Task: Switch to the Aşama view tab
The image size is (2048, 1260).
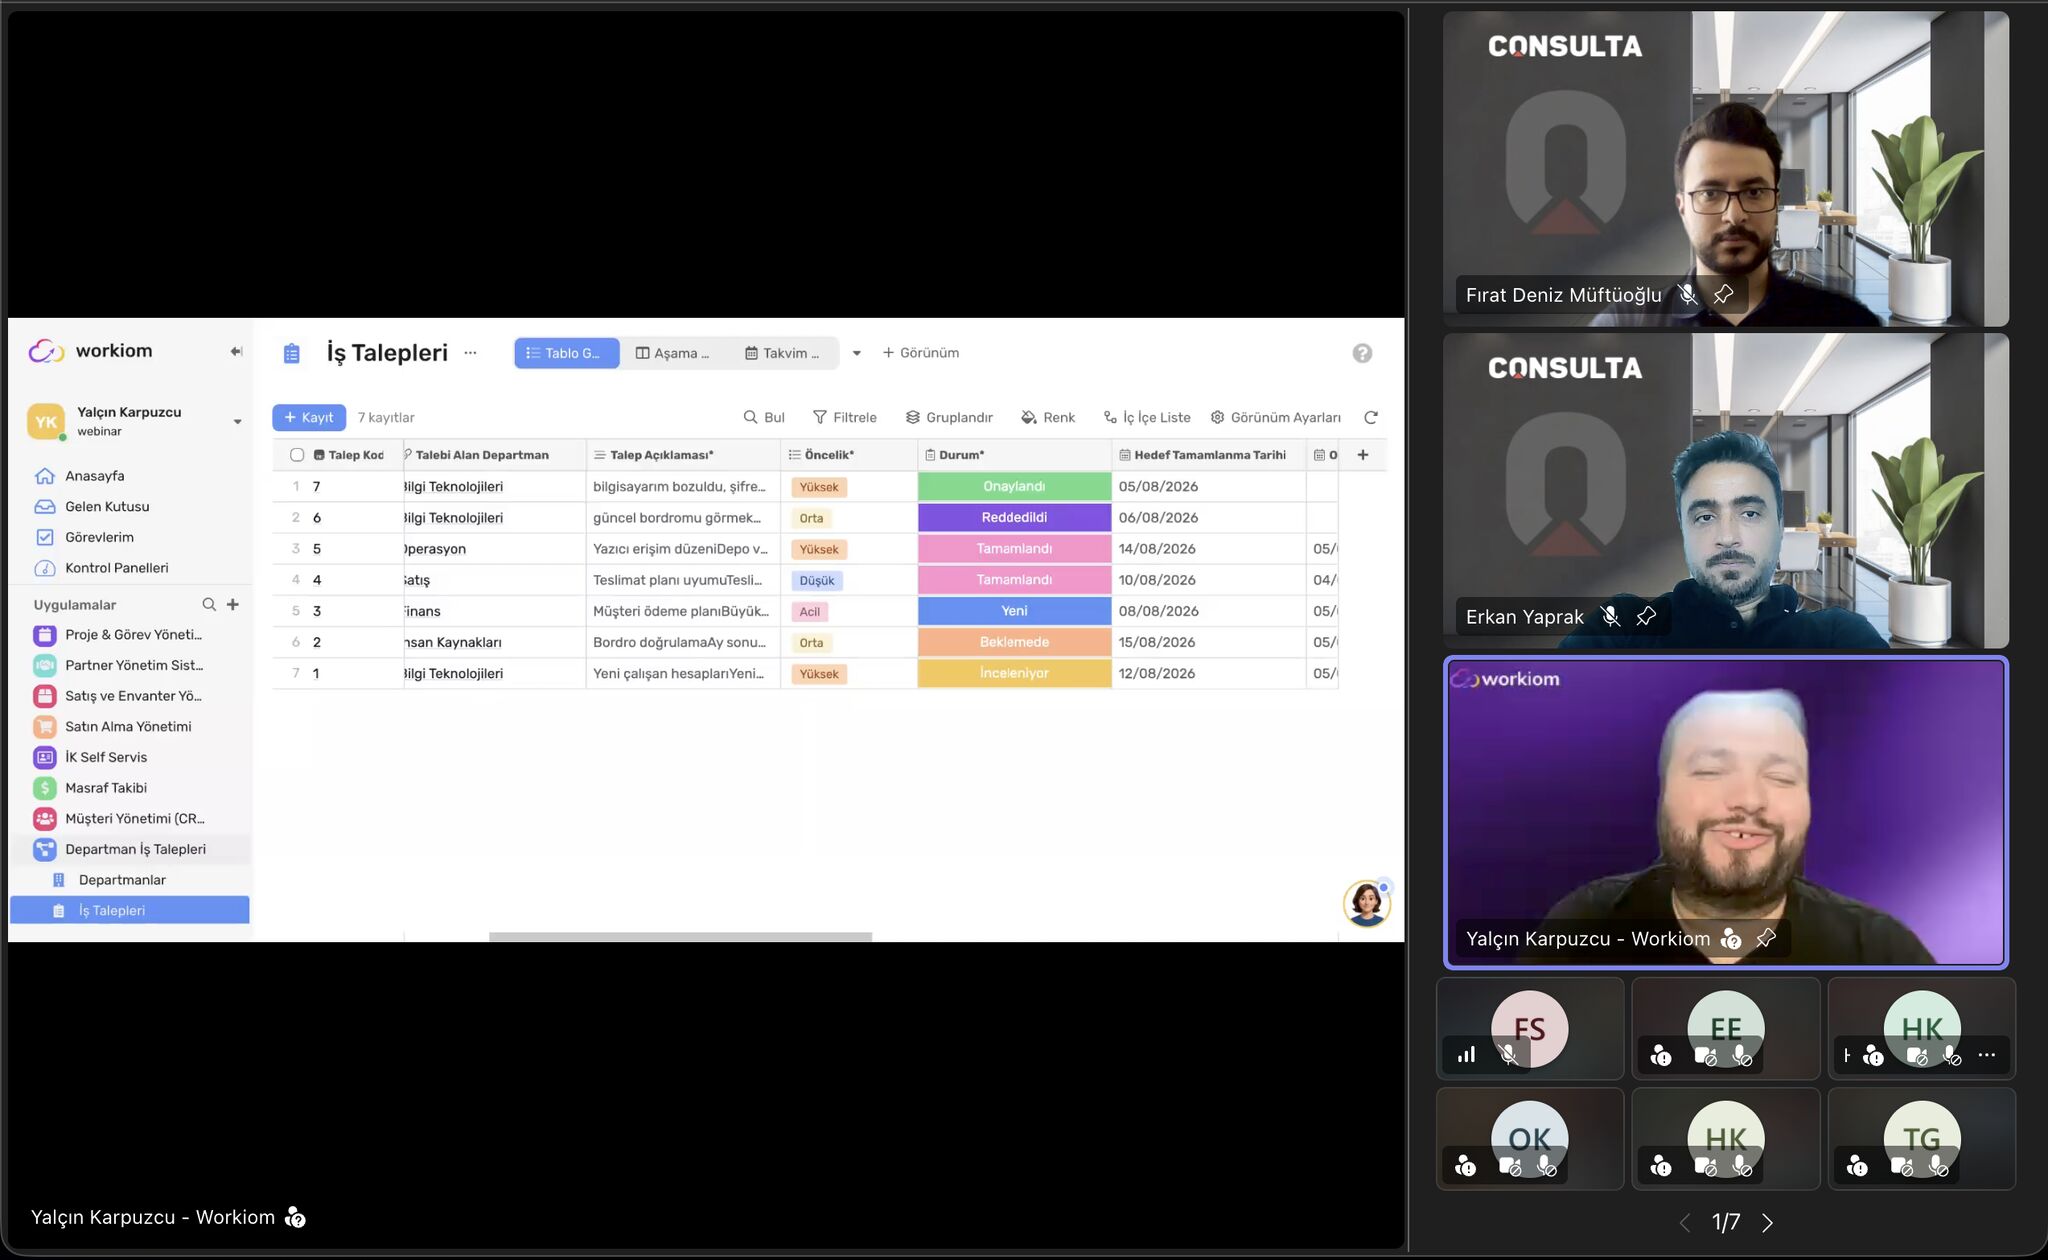Action: [x=673, y=353]
